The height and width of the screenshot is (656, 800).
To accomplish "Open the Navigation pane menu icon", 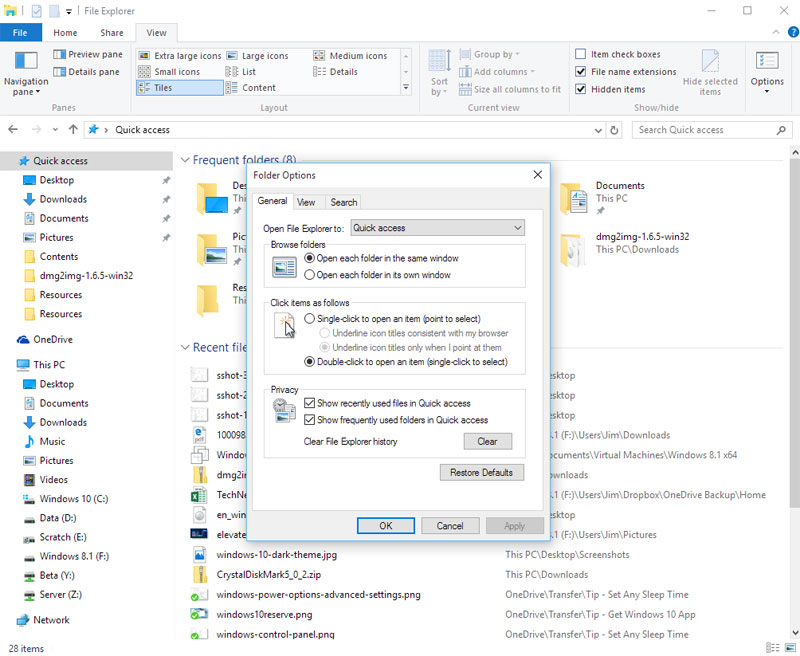I will click(x=26, y=61).
